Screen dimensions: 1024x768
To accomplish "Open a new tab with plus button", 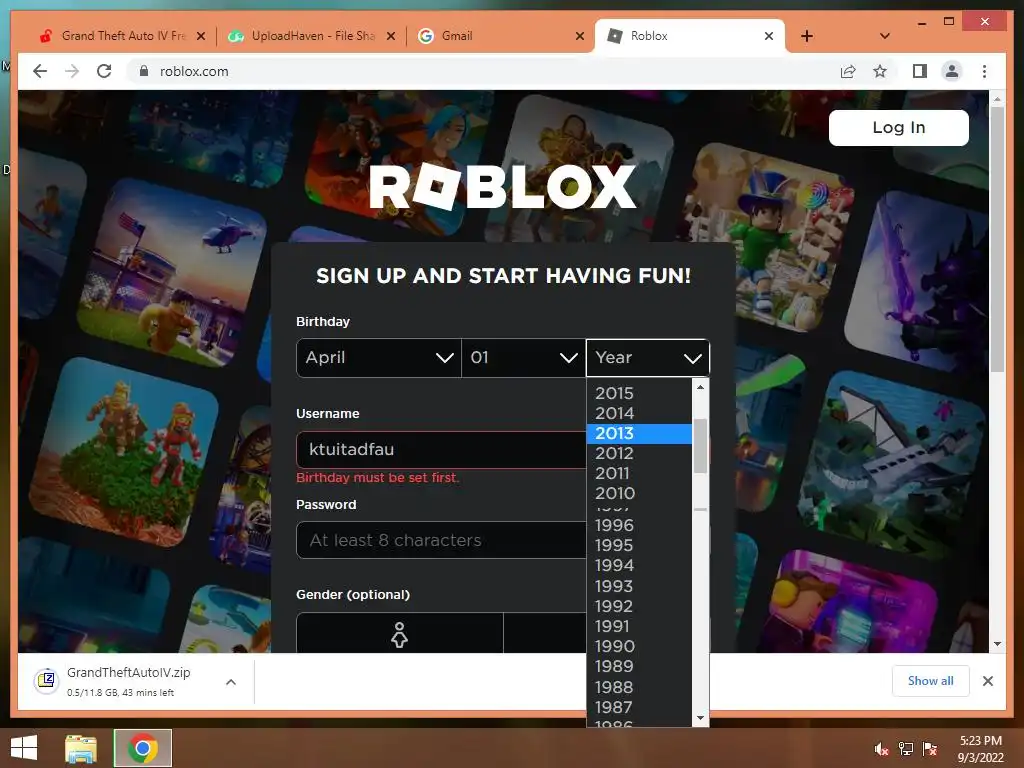I will pos(807,36).
